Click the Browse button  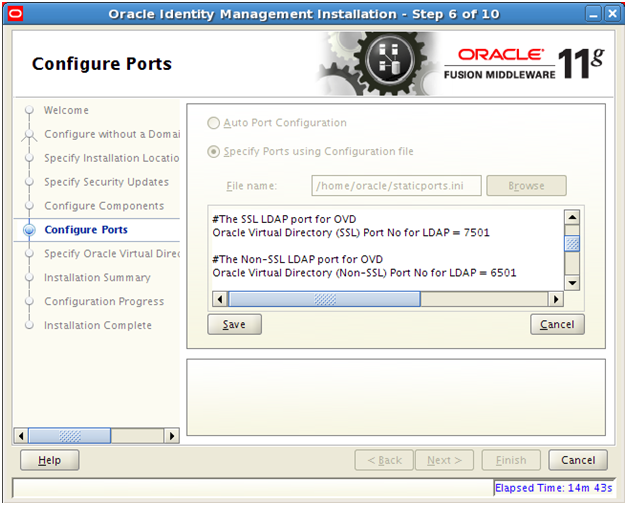point(526,186)
